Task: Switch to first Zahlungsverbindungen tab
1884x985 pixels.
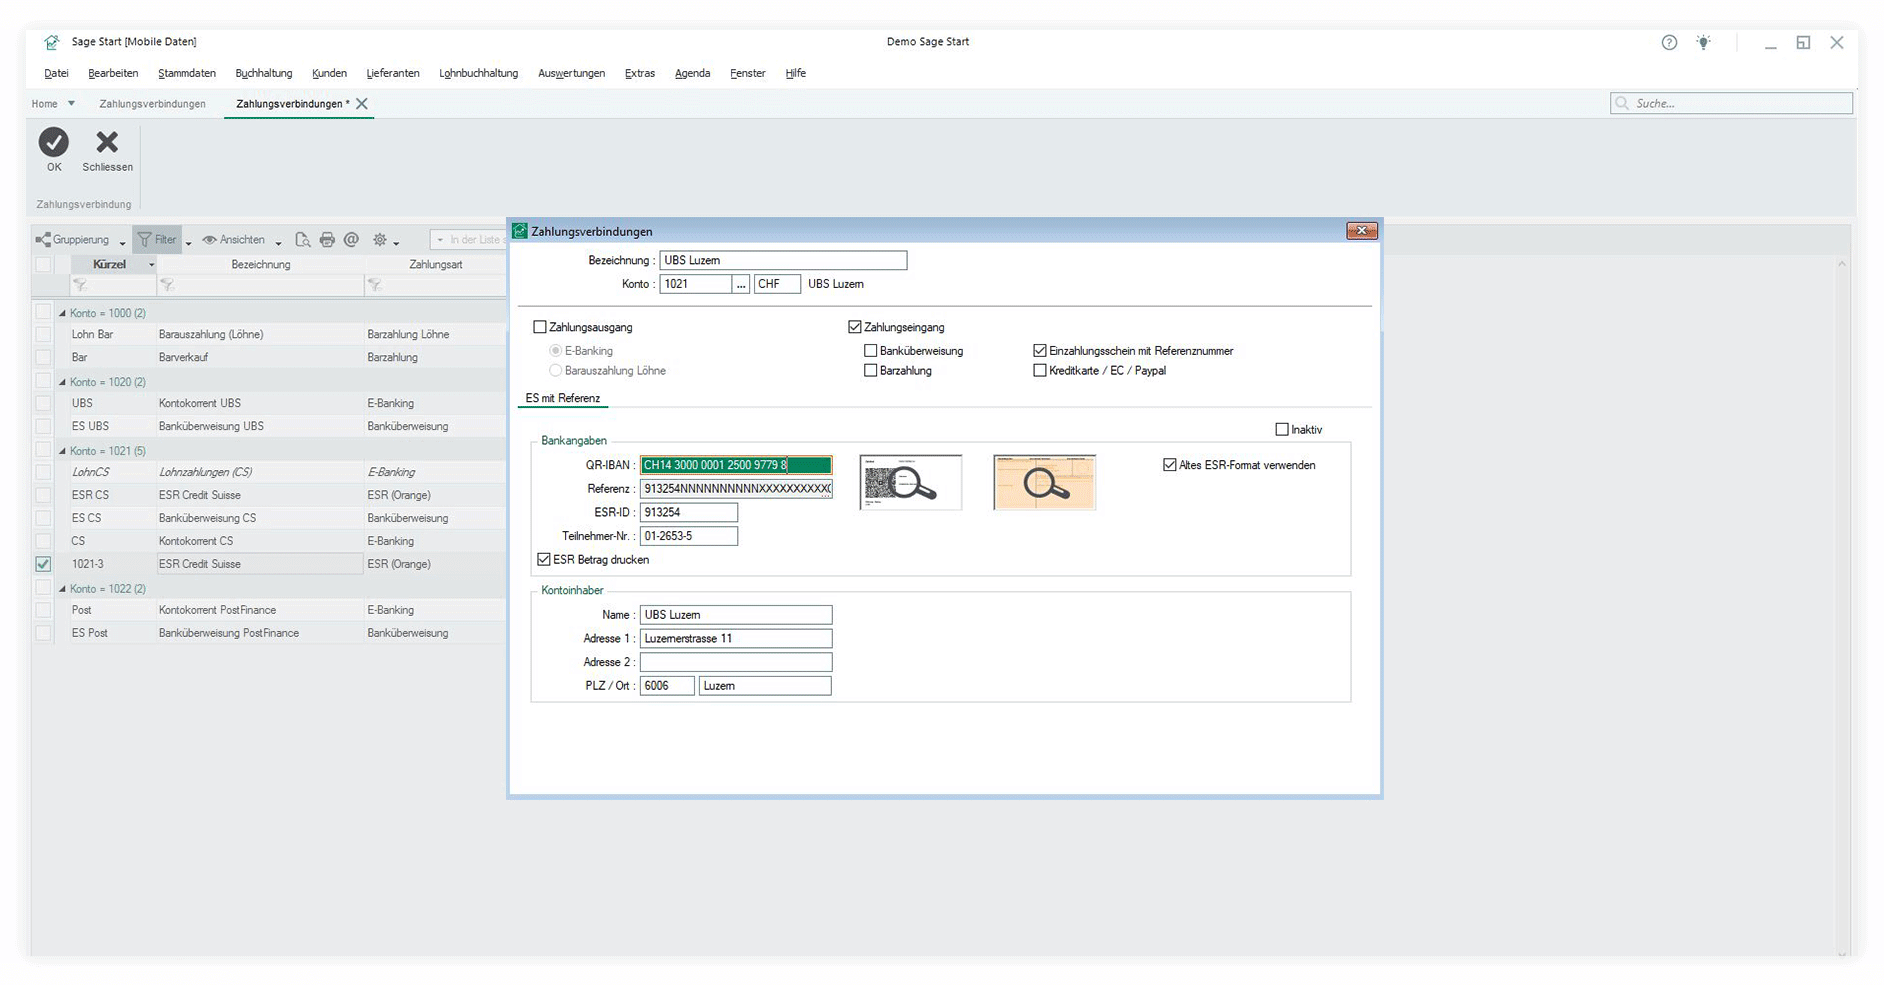Action: point(153,104)
